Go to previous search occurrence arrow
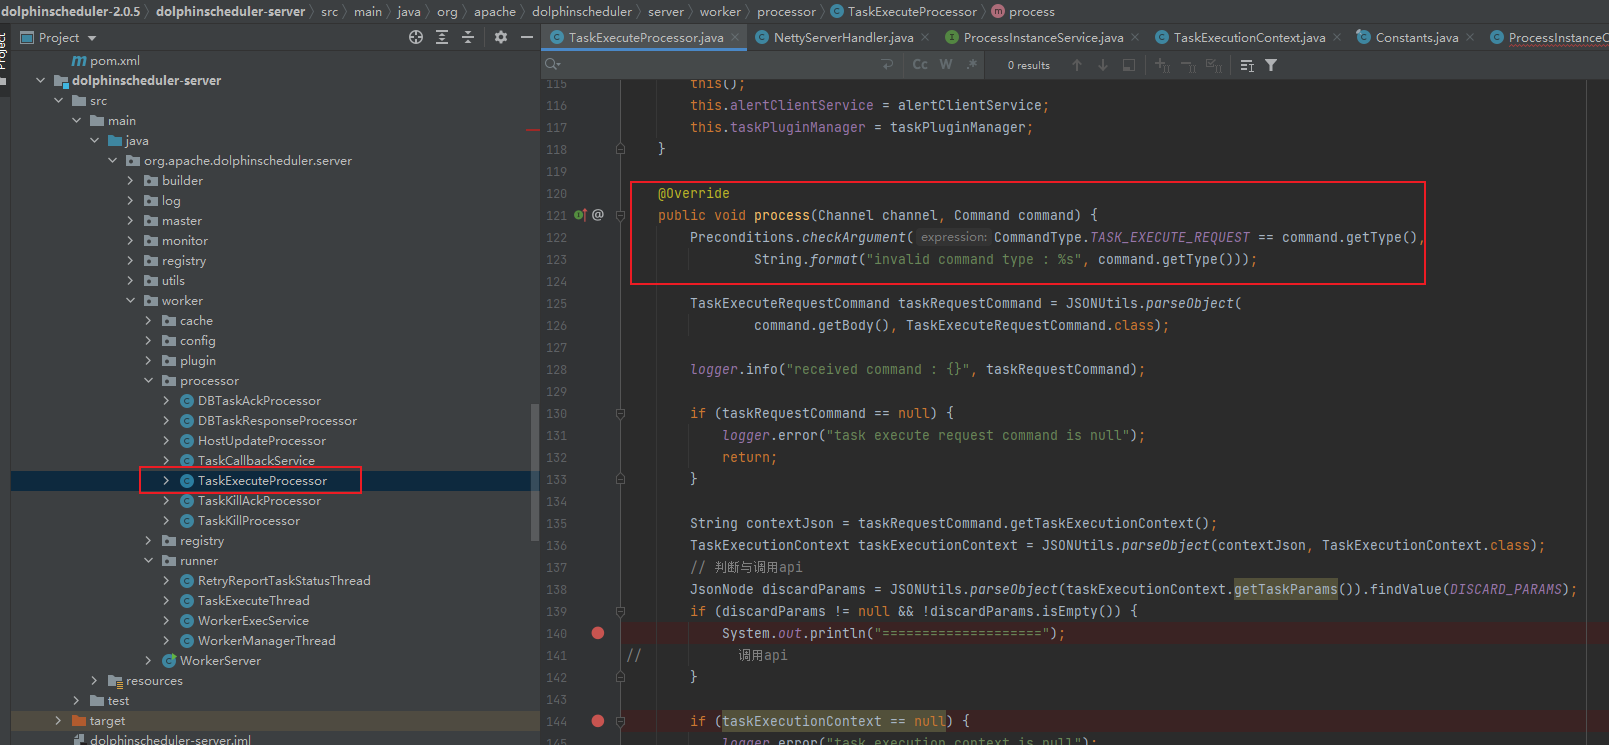1609x745 pixels. (x=1077, y=65)
